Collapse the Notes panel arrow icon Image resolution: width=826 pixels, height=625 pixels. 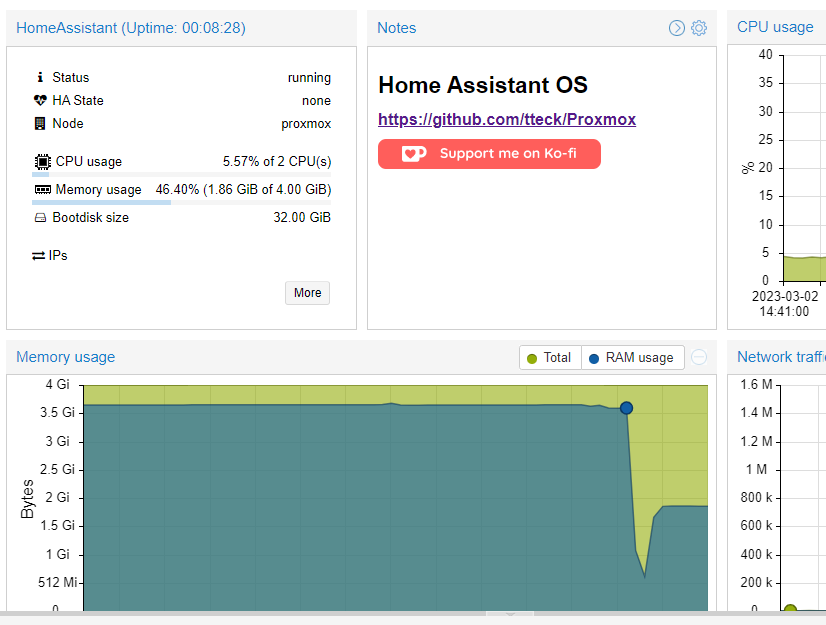click(677, 28)
